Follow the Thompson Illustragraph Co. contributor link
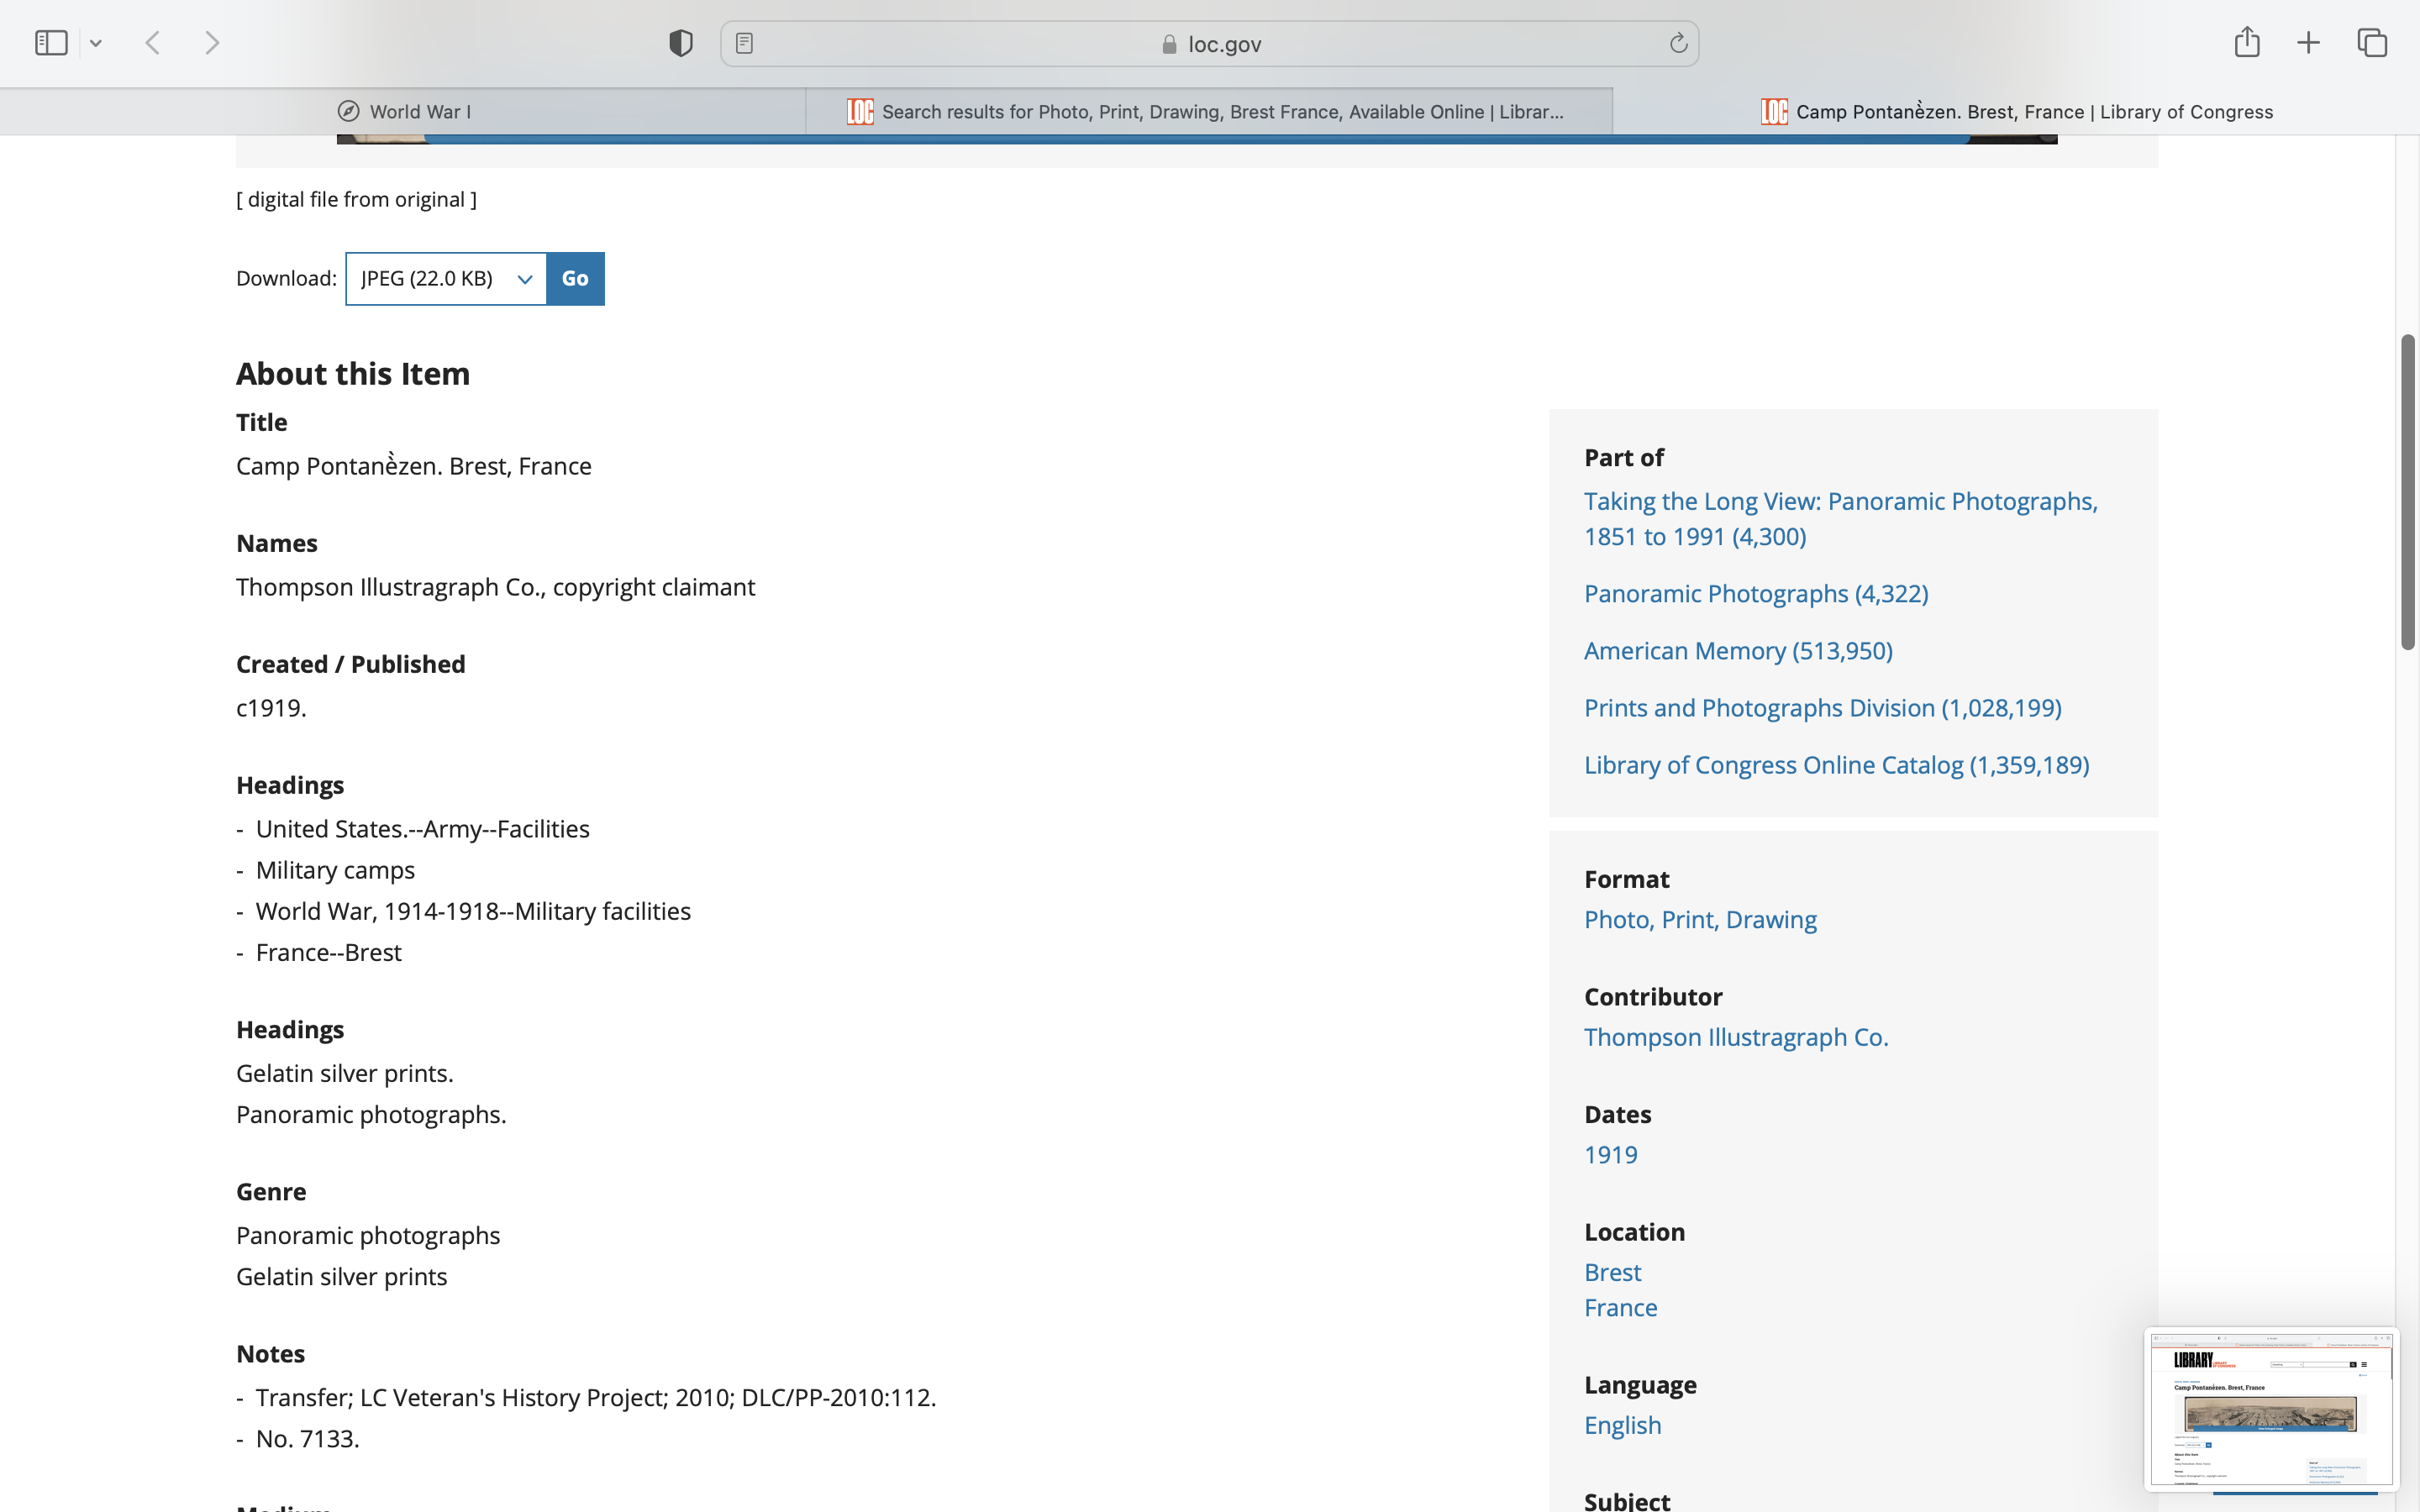This screenshot has width=2420, height=1512. 1735,1037
